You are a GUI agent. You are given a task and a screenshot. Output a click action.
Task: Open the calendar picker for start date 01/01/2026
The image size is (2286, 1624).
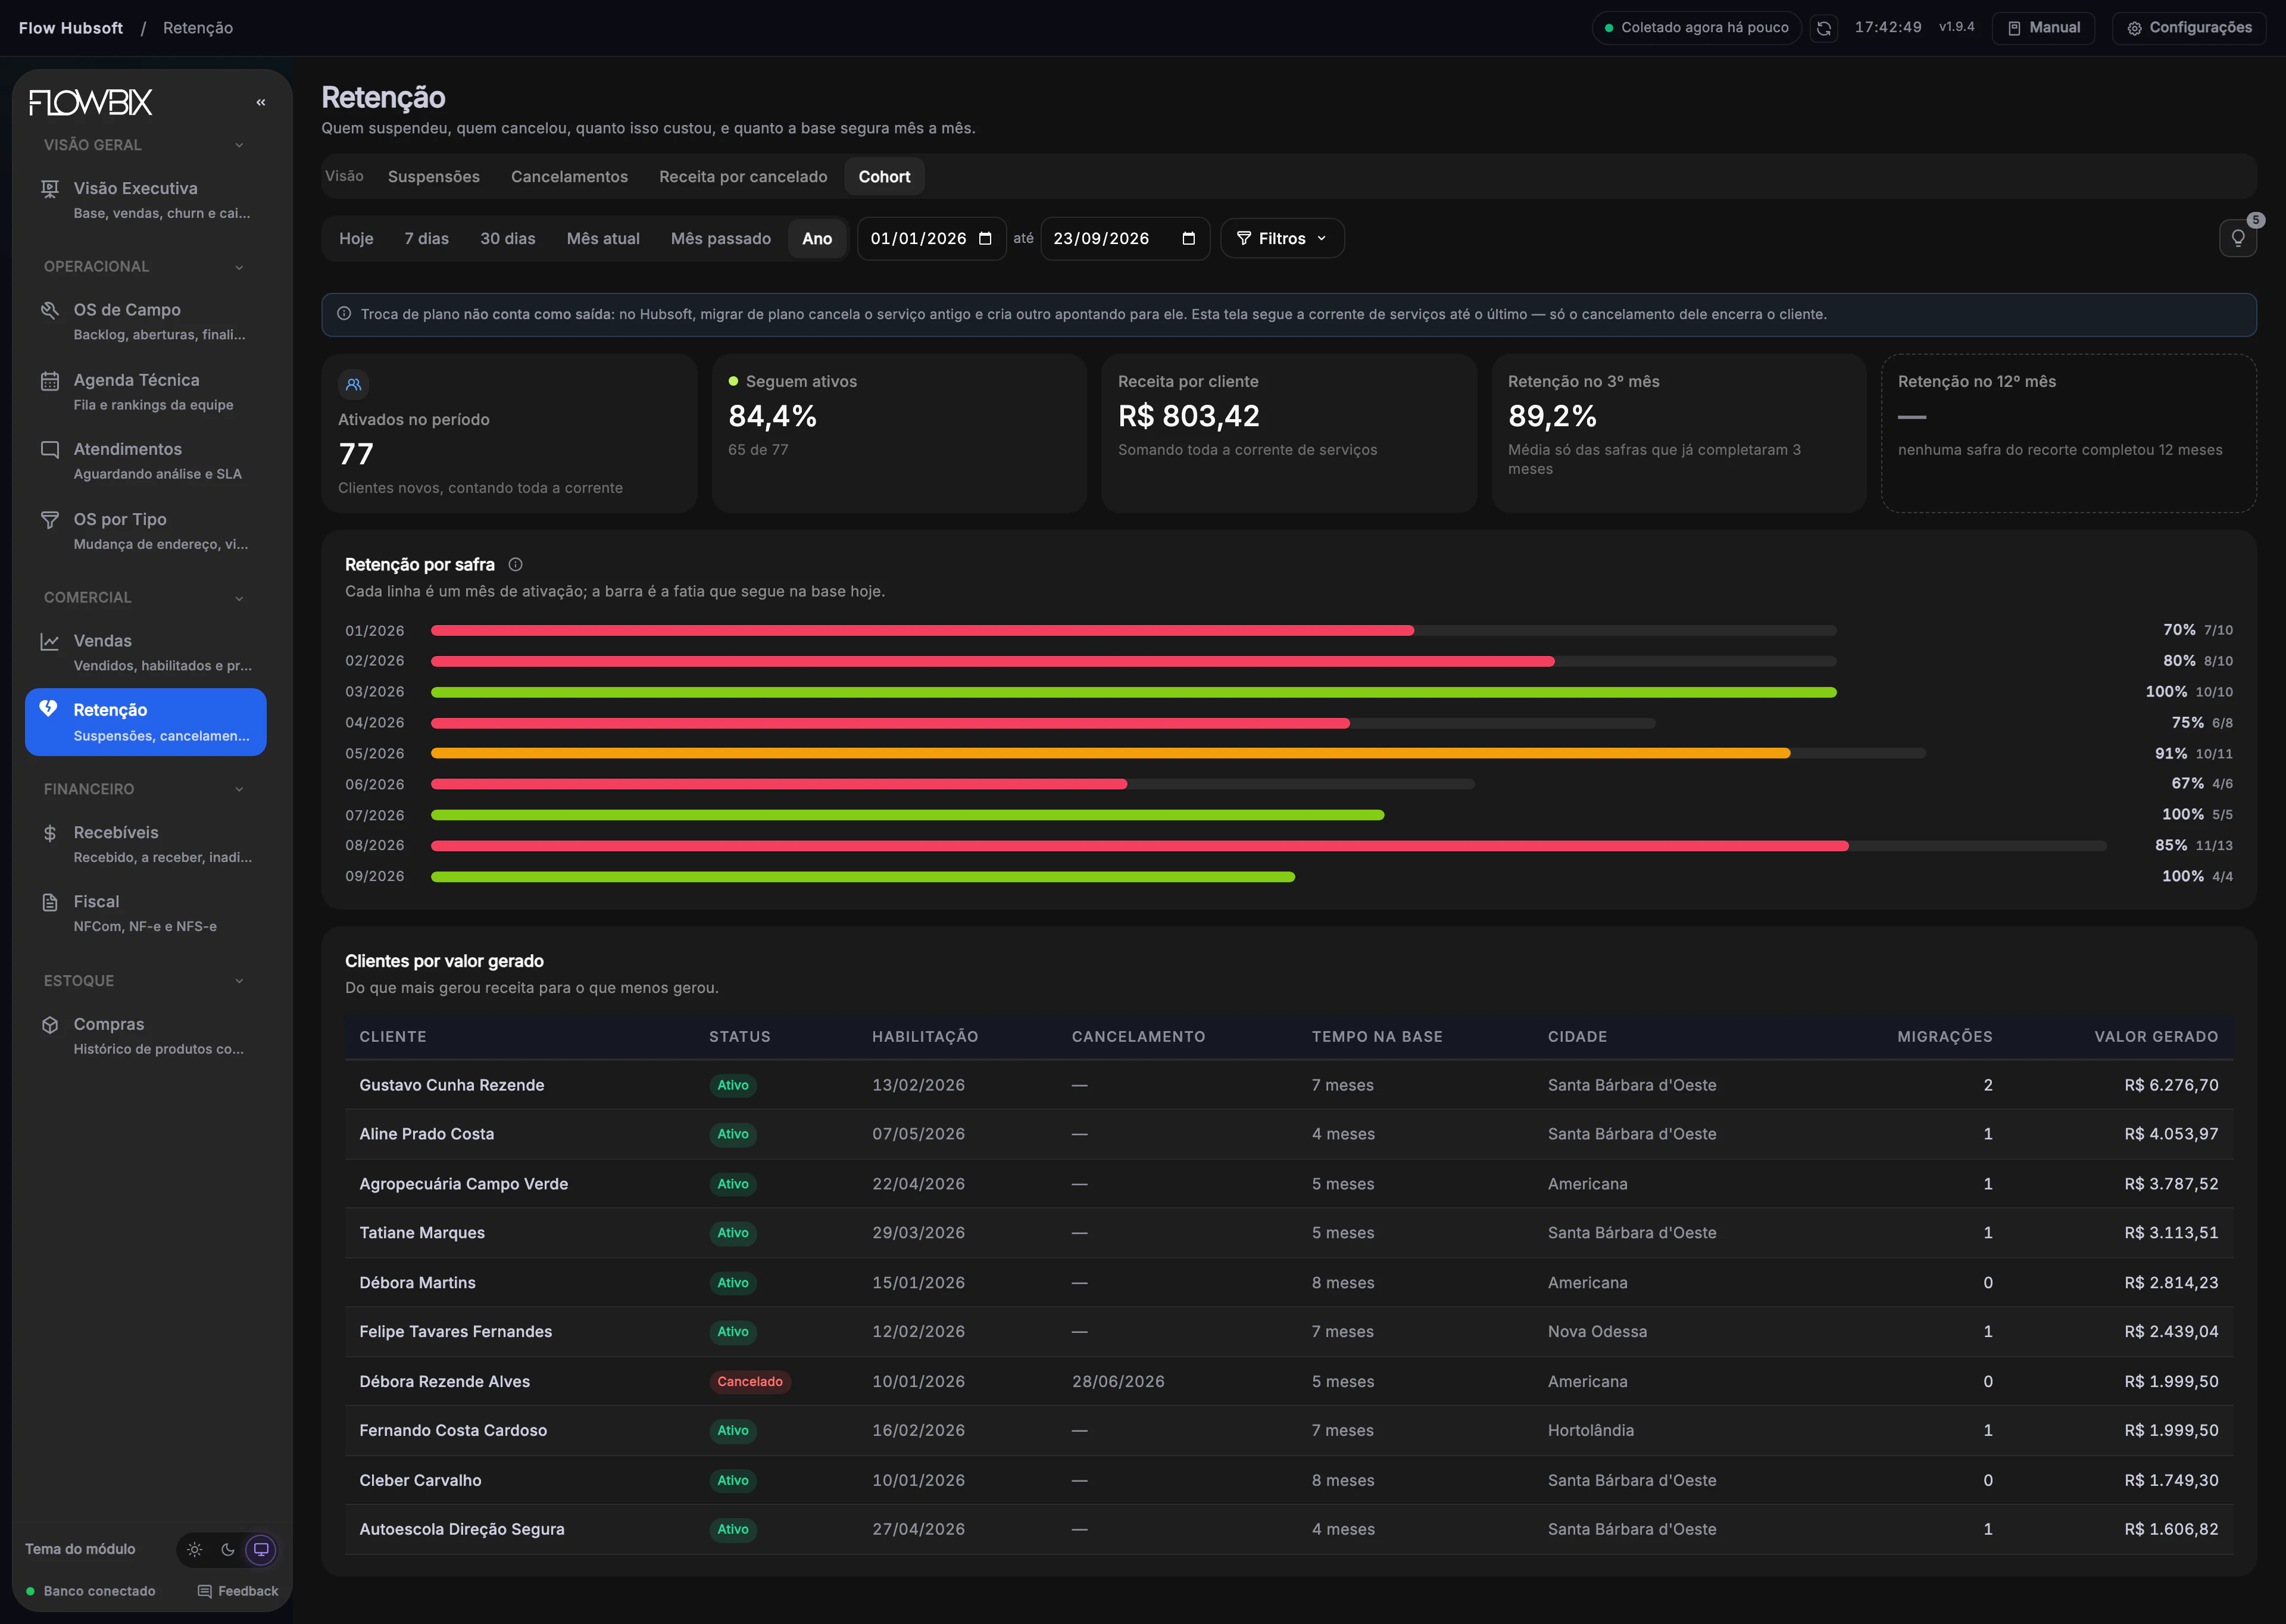tap(985, 238)
